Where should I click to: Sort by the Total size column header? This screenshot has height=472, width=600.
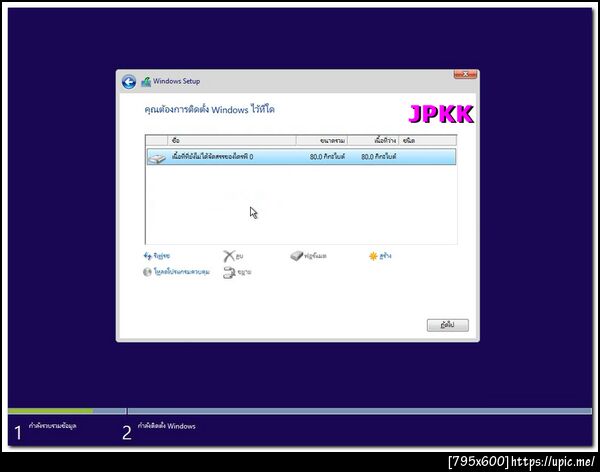(322, 140)
